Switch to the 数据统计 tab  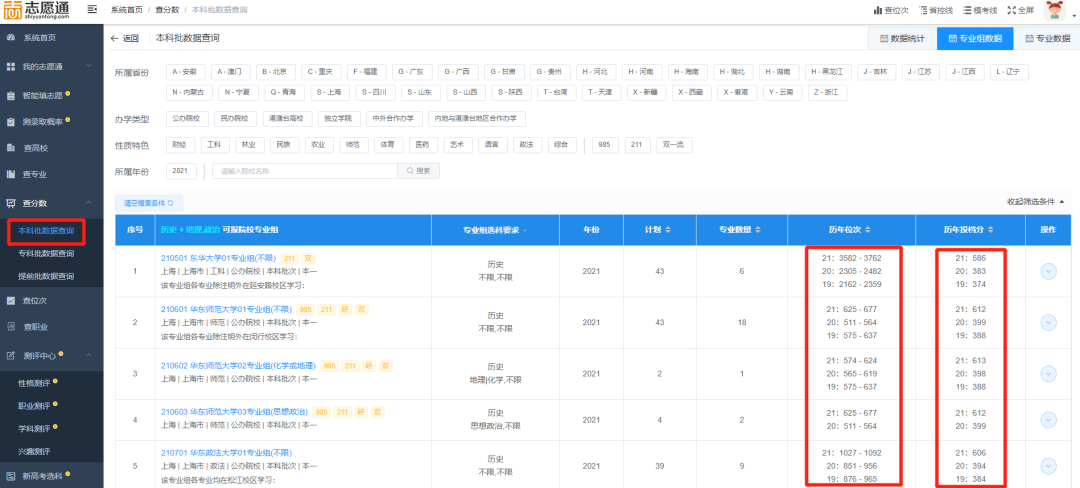(901, 39)
